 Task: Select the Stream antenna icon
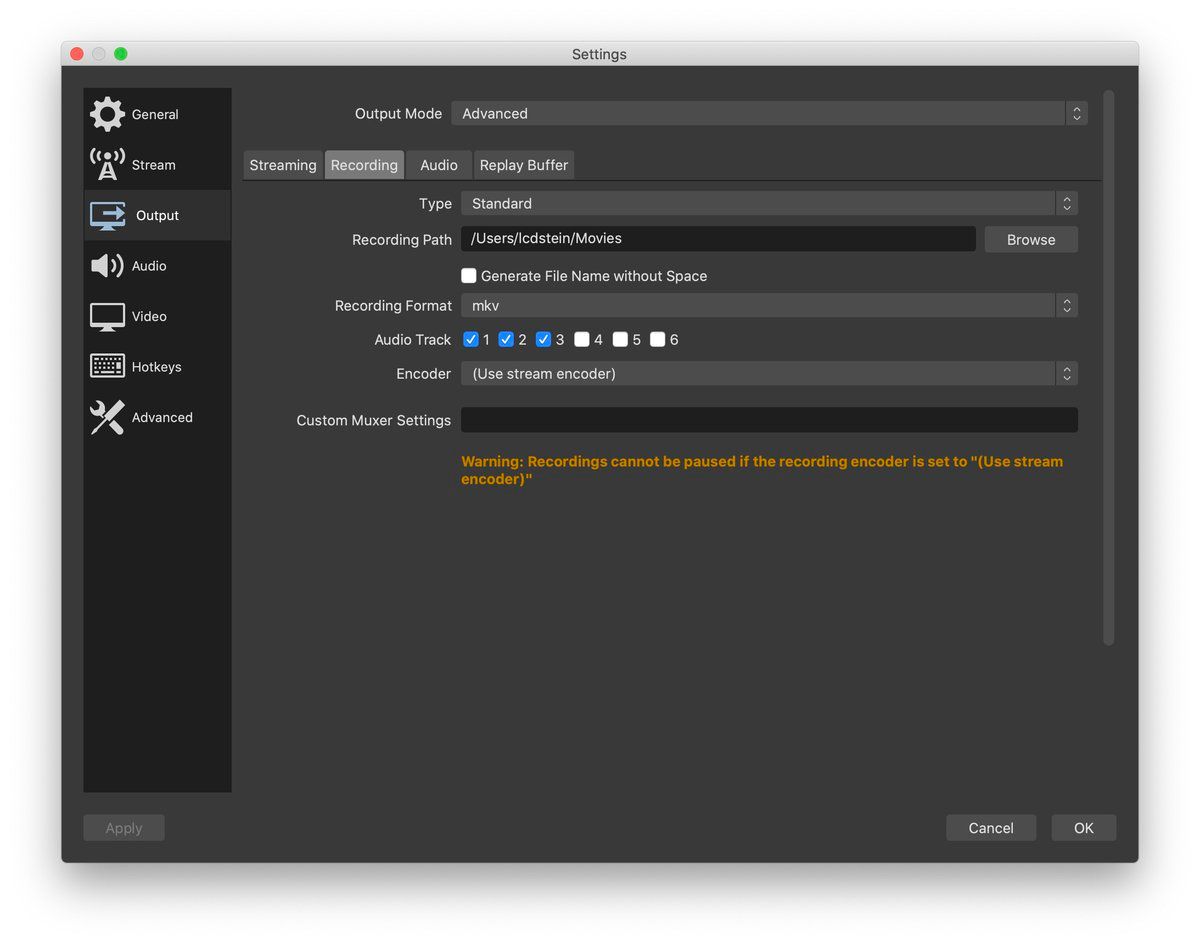pos(107,164)
